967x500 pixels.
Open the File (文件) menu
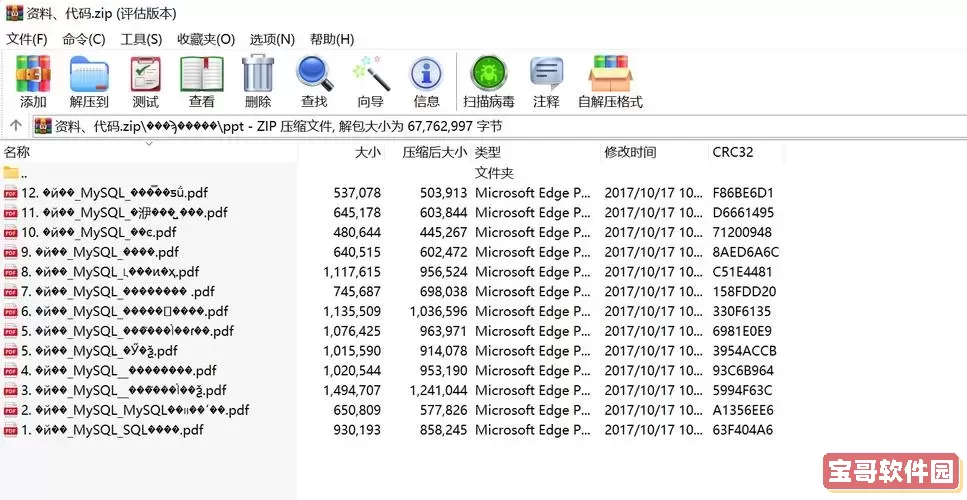pyautogui.click(x=27, y=39)
